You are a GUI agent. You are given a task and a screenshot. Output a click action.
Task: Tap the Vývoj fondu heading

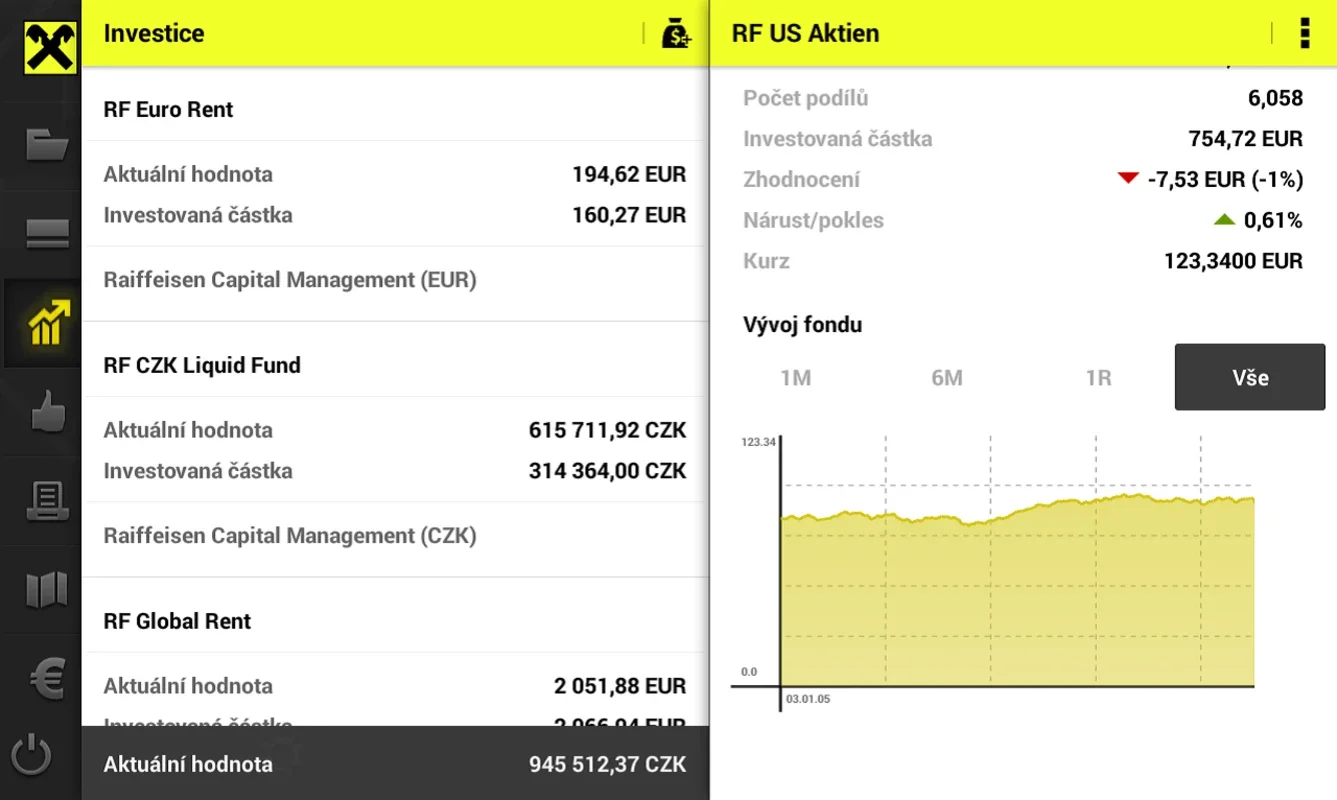point(802,325)
